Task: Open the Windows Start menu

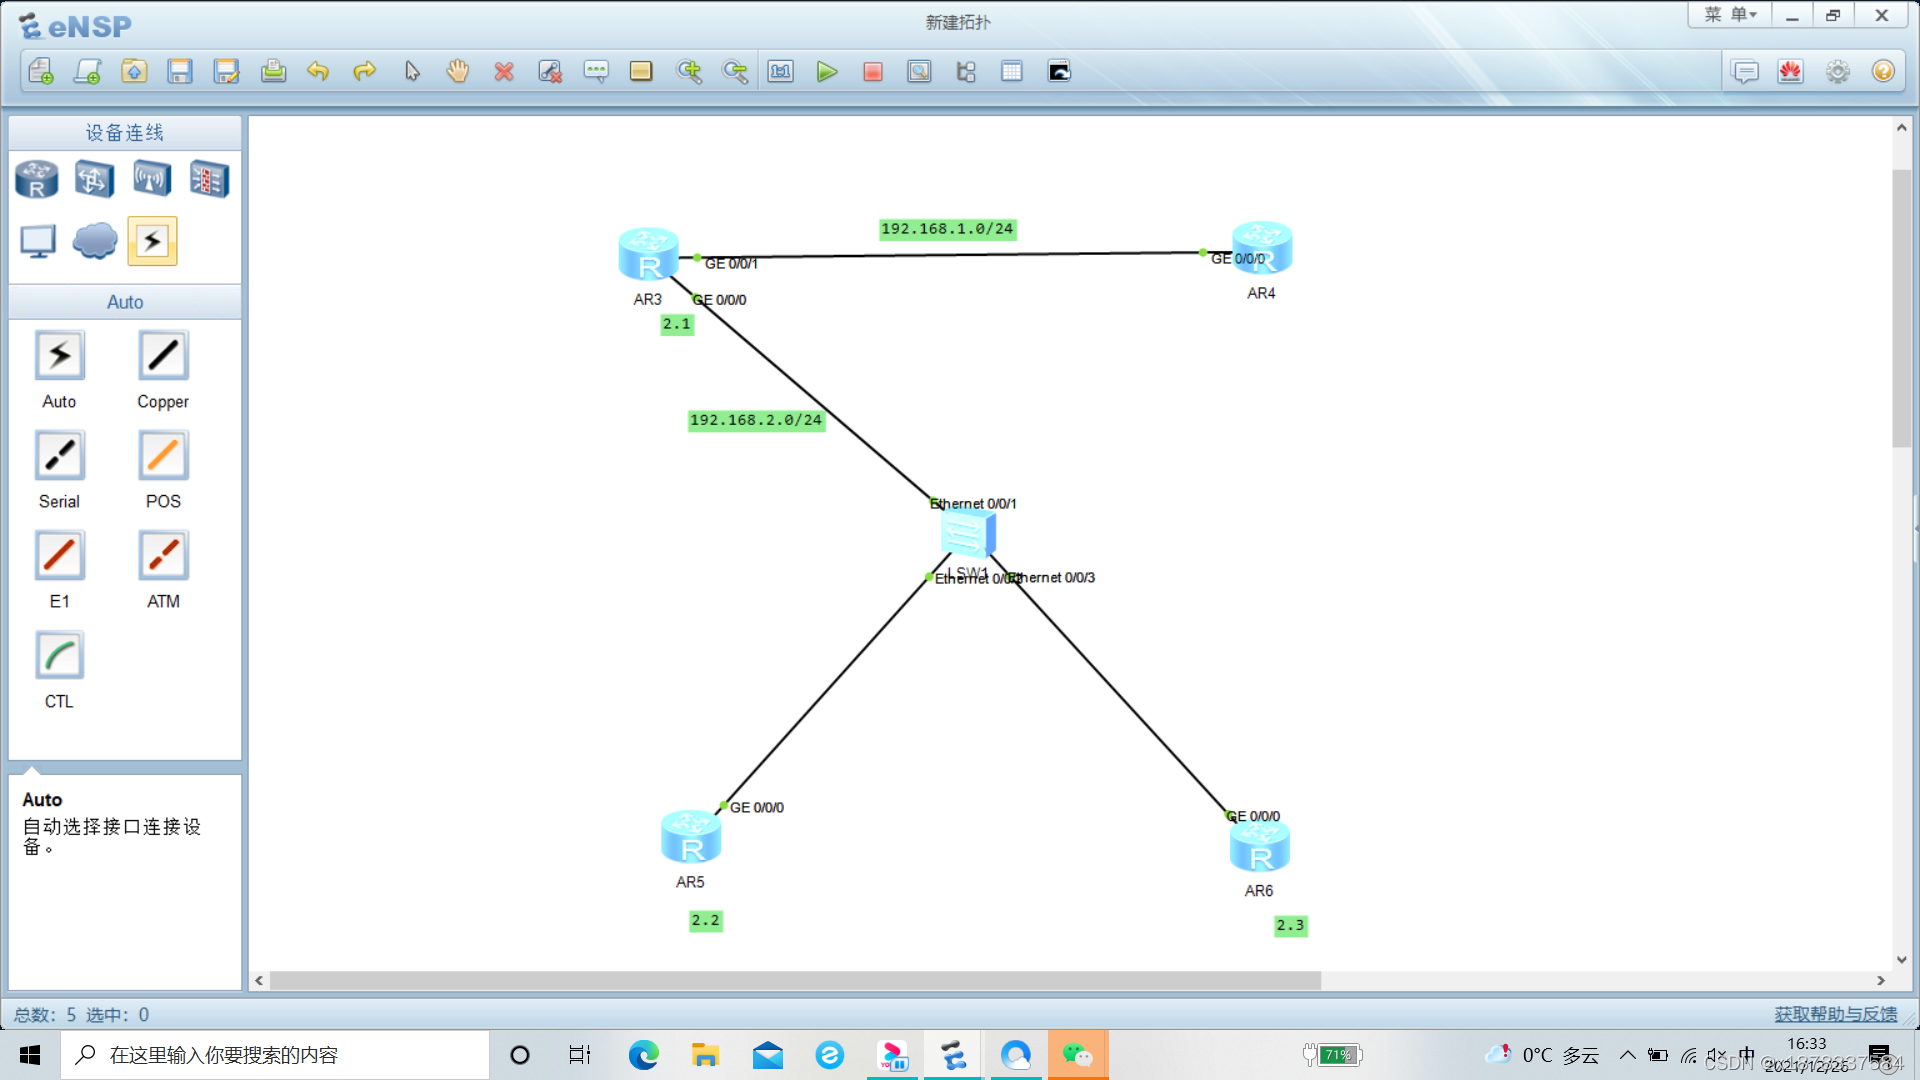Action: (30, 1055)
